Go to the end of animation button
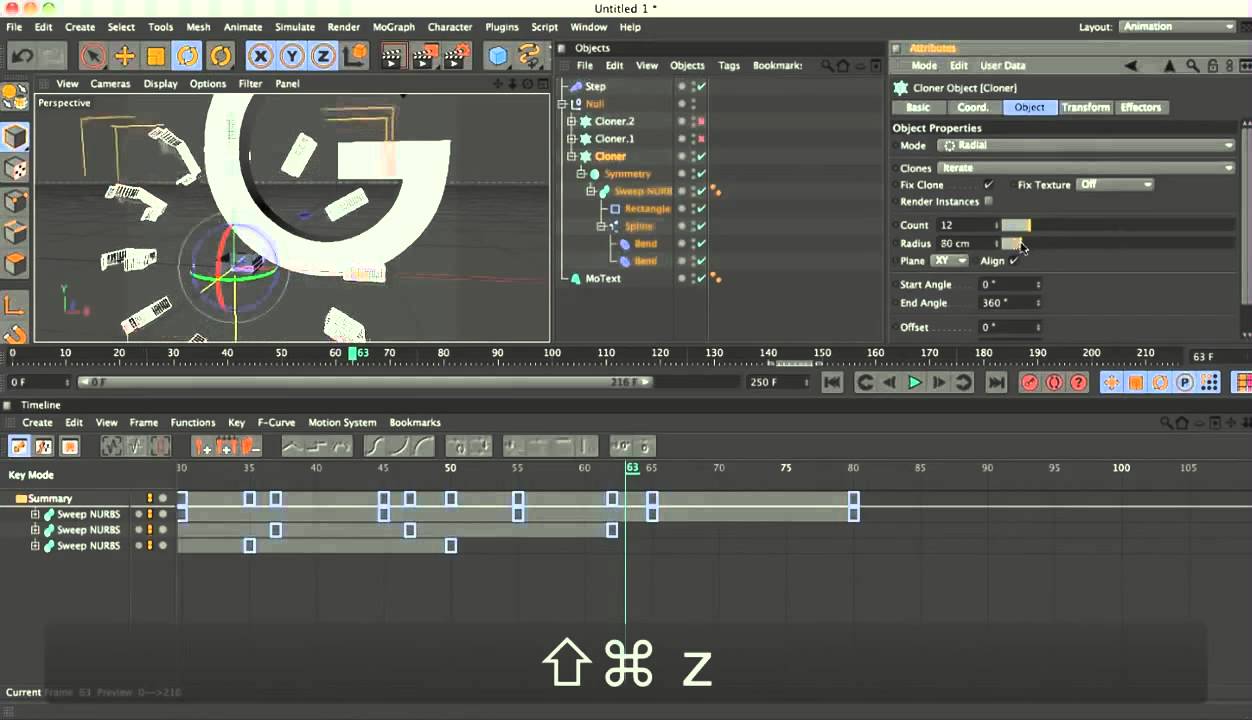This screenshot has width=1252, height=720. coord(996,382)
